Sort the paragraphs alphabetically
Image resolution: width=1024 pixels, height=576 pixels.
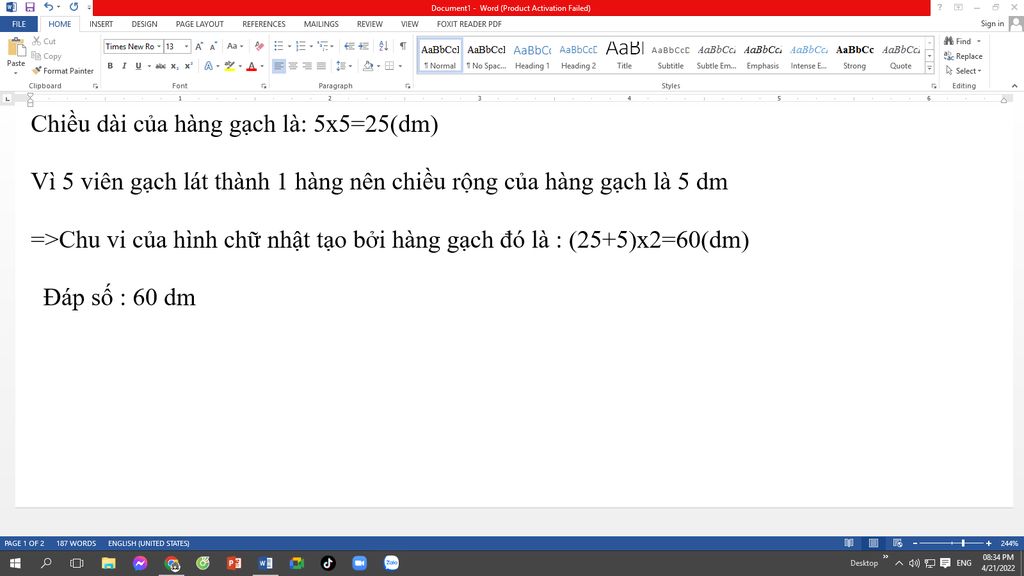[x=383, y=46]
